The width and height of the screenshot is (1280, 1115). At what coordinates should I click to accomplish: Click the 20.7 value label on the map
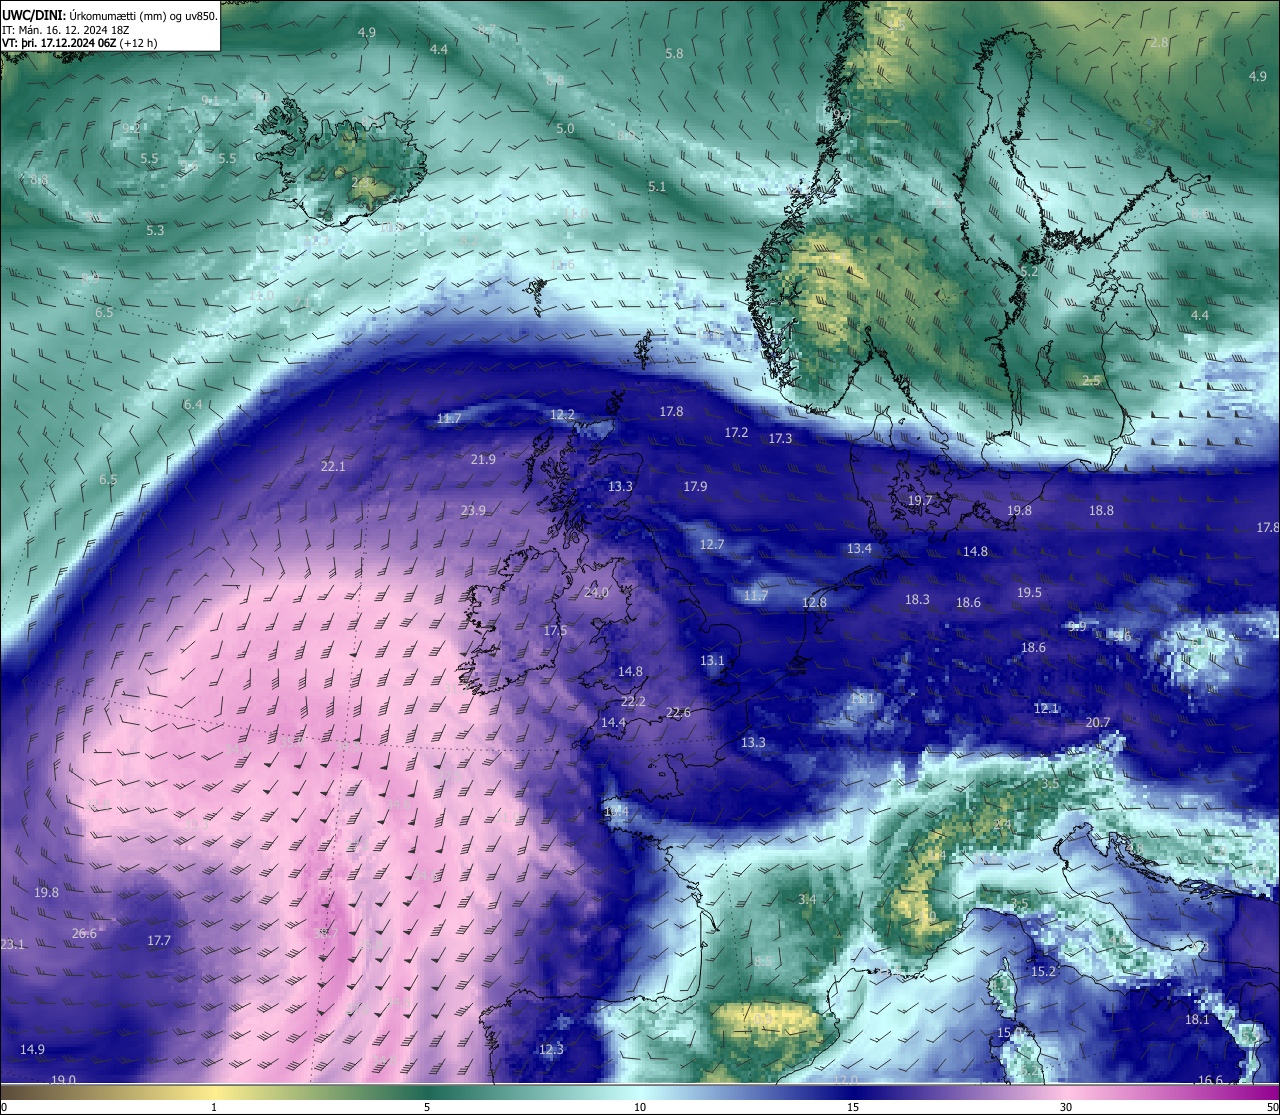1098,723
